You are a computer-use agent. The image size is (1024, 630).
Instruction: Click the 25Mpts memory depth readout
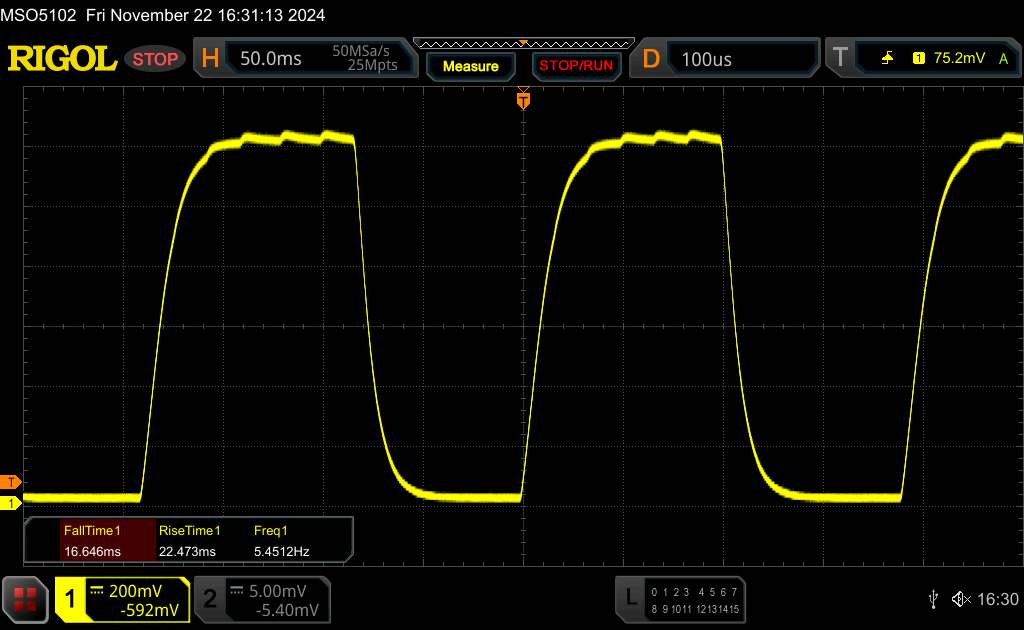tap(372, 65)
